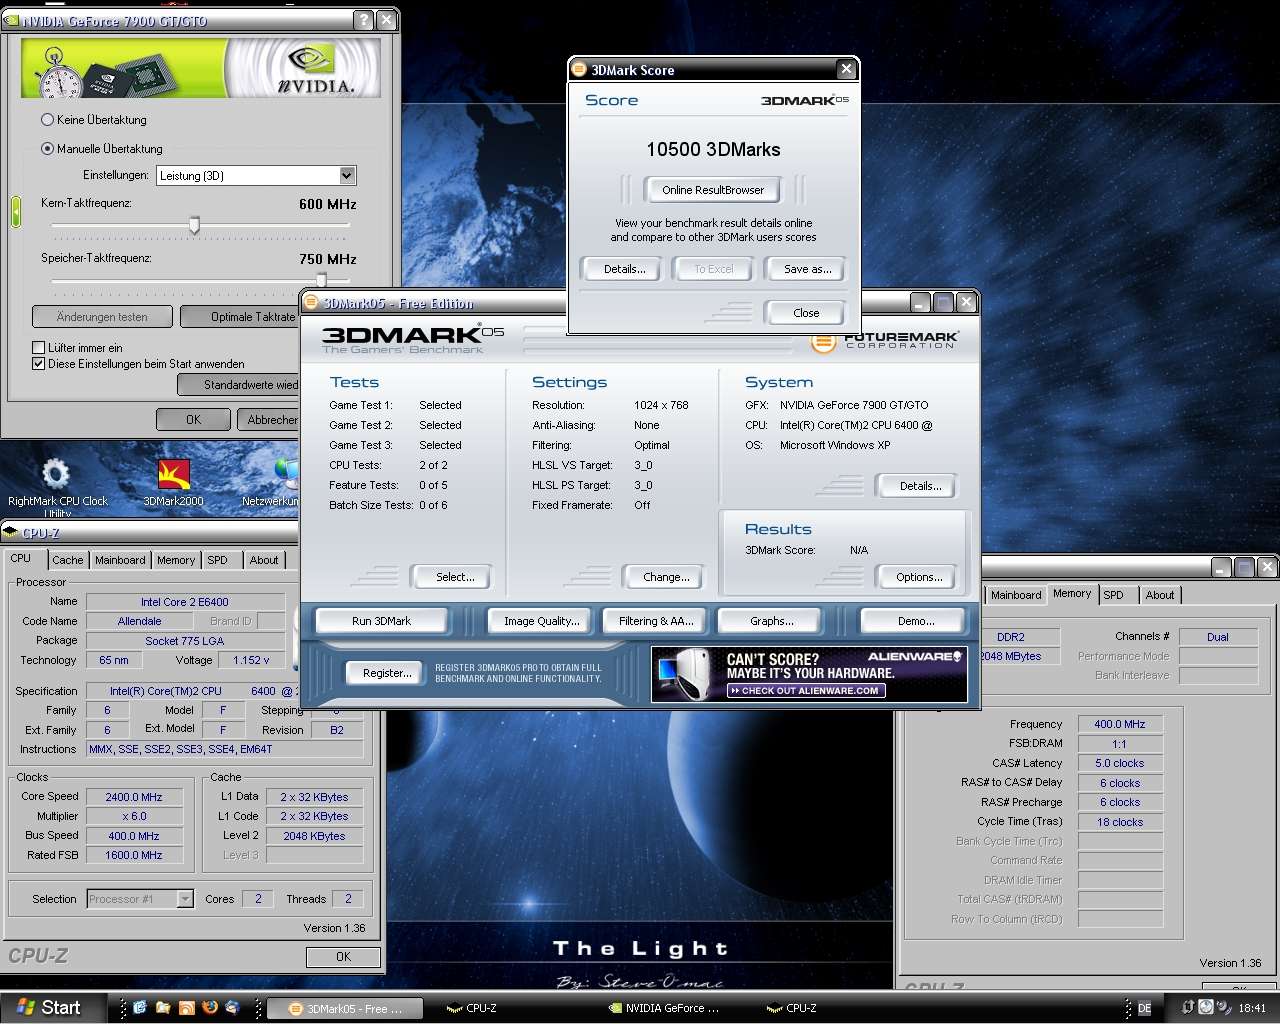
Task: Click OK in NVIDIA dialog
Action: (194, 420)
